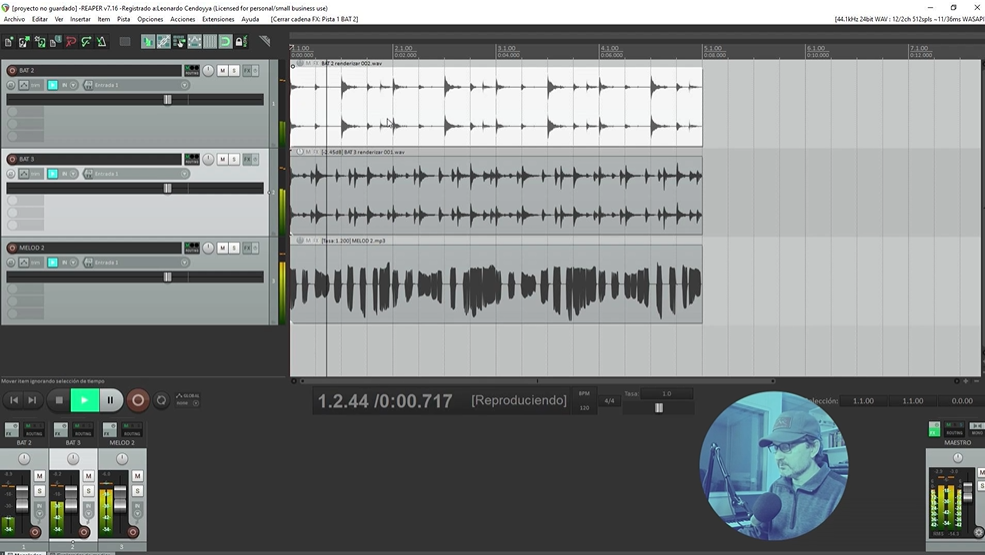The width and height of the screenshot is (985, 555).
Task: Mute the BAT 2 track
Action: pos(222,70)
